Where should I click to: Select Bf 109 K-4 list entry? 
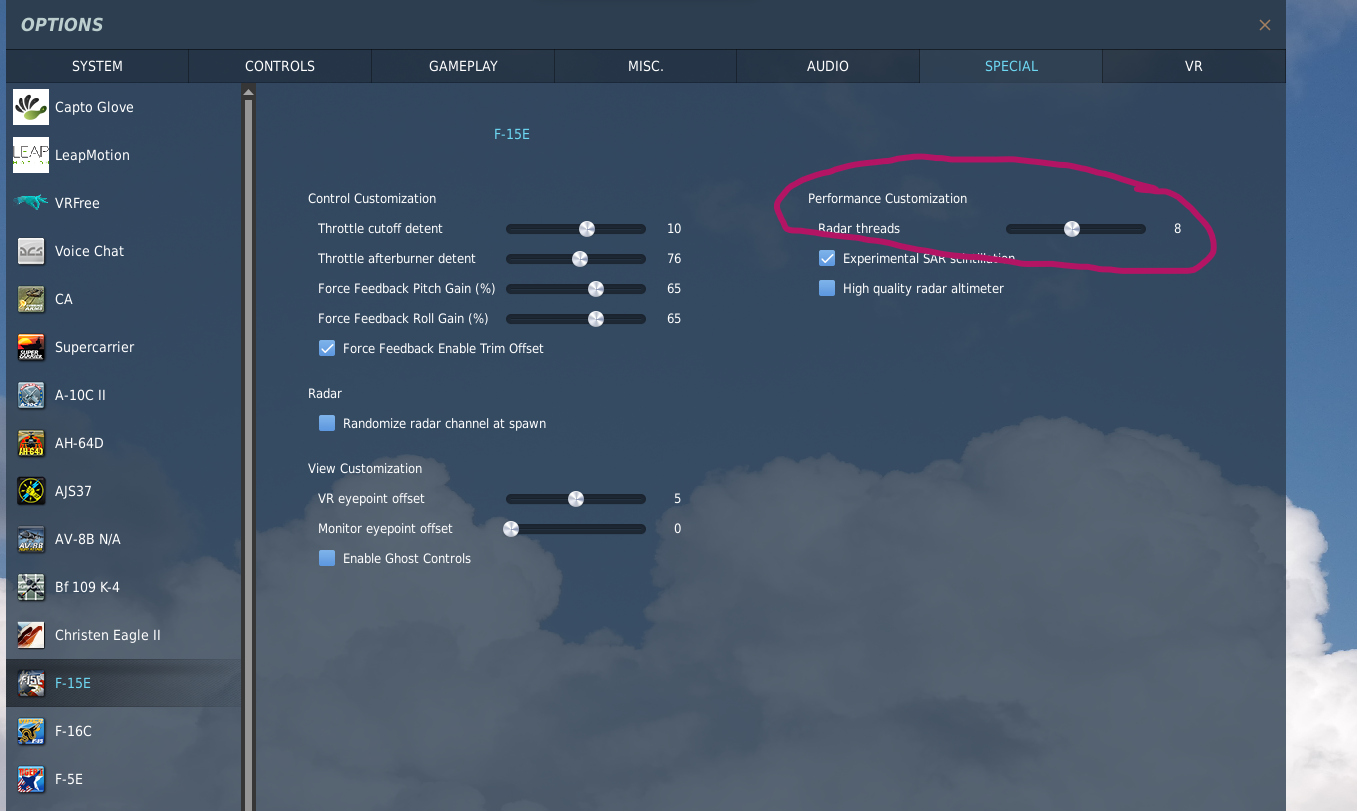pyautogui.click(x=123, y=587)
